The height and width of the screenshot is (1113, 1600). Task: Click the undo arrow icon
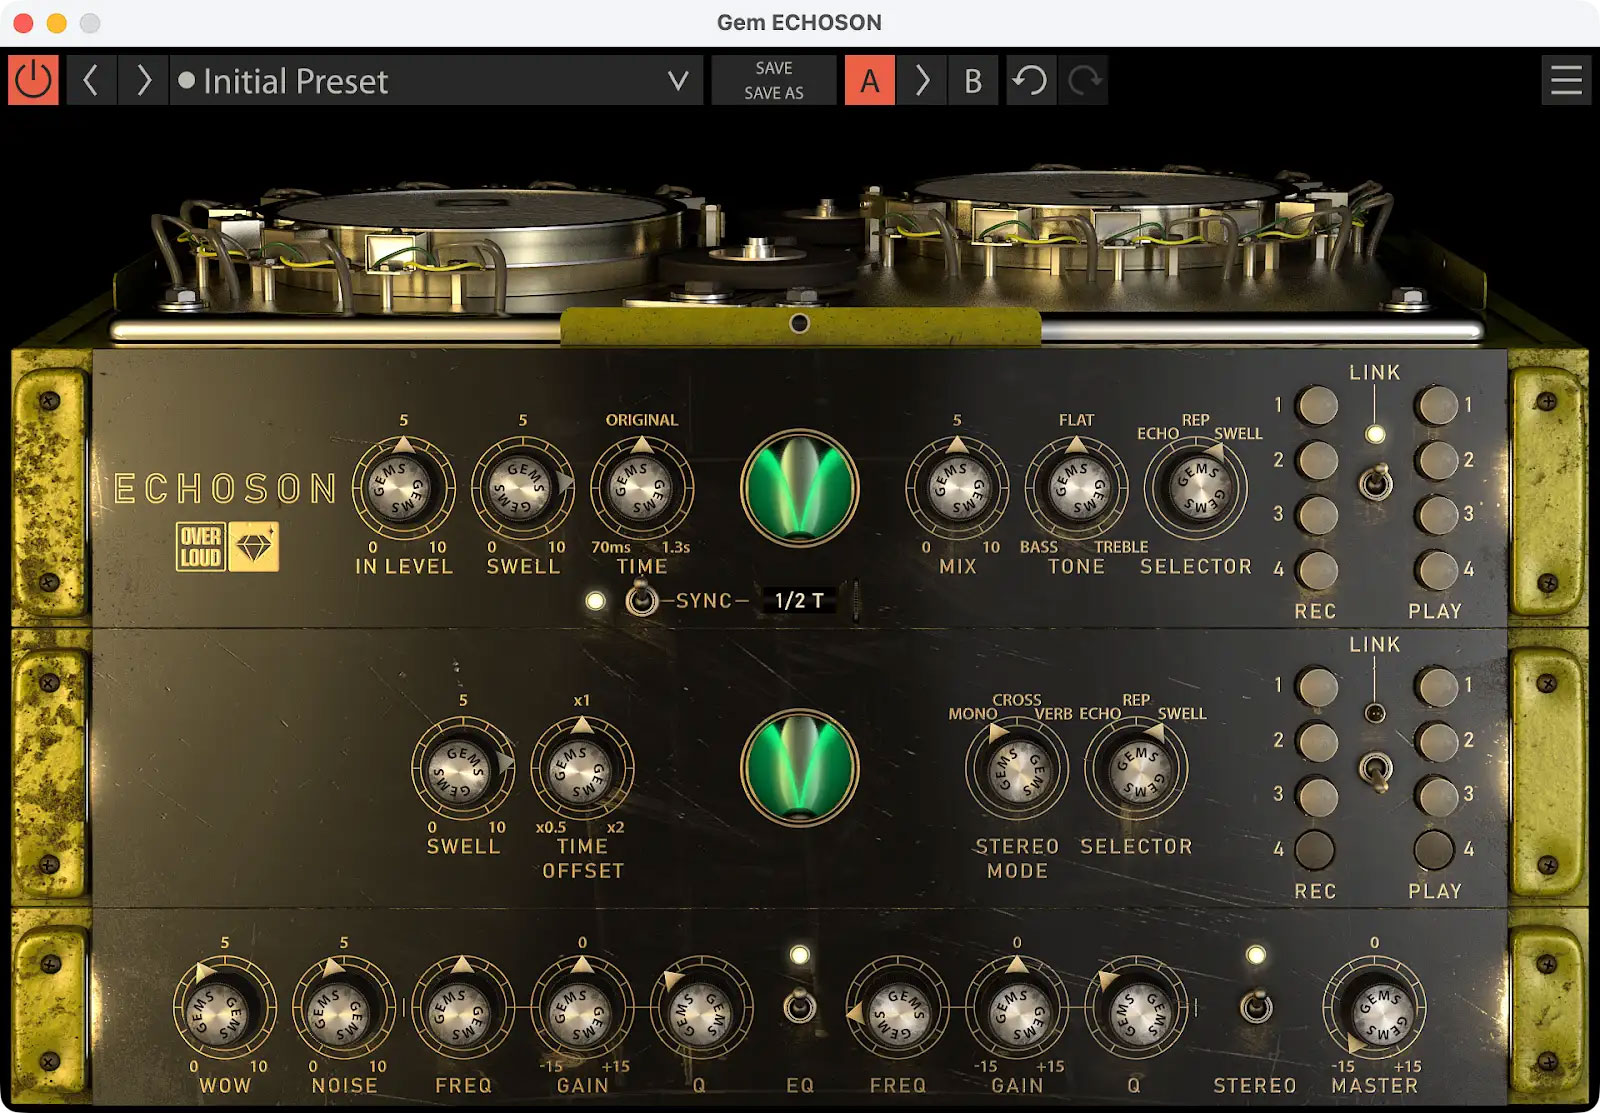1029,80
